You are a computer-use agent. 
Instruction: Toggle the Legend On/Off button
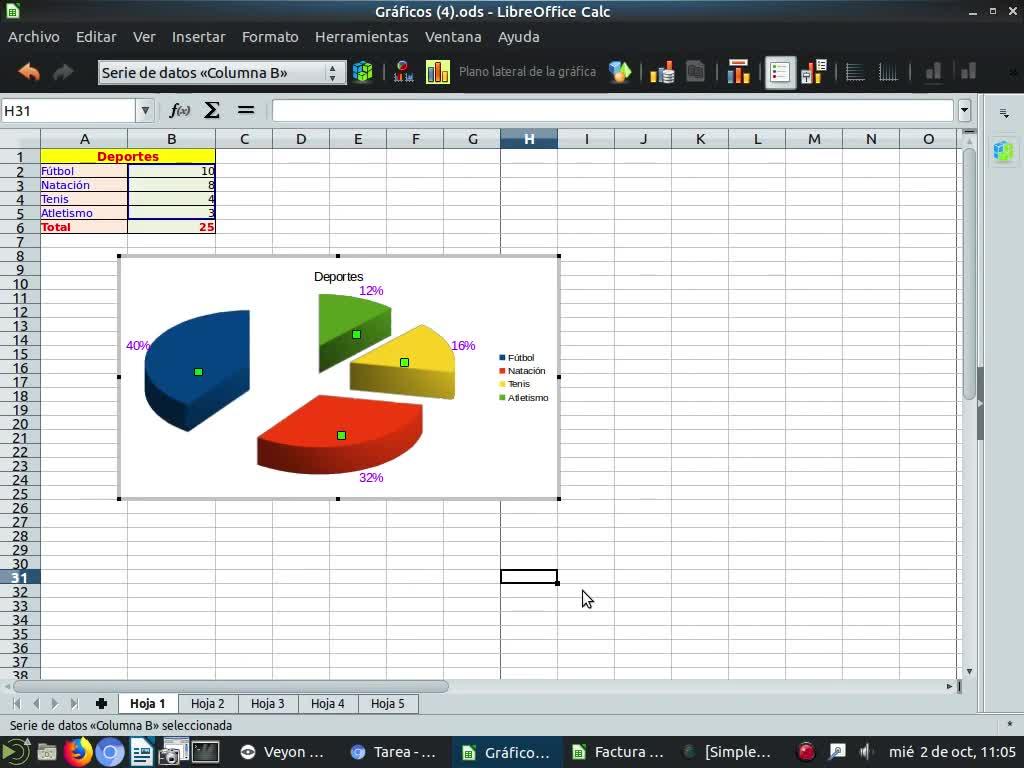click(780, 72)
